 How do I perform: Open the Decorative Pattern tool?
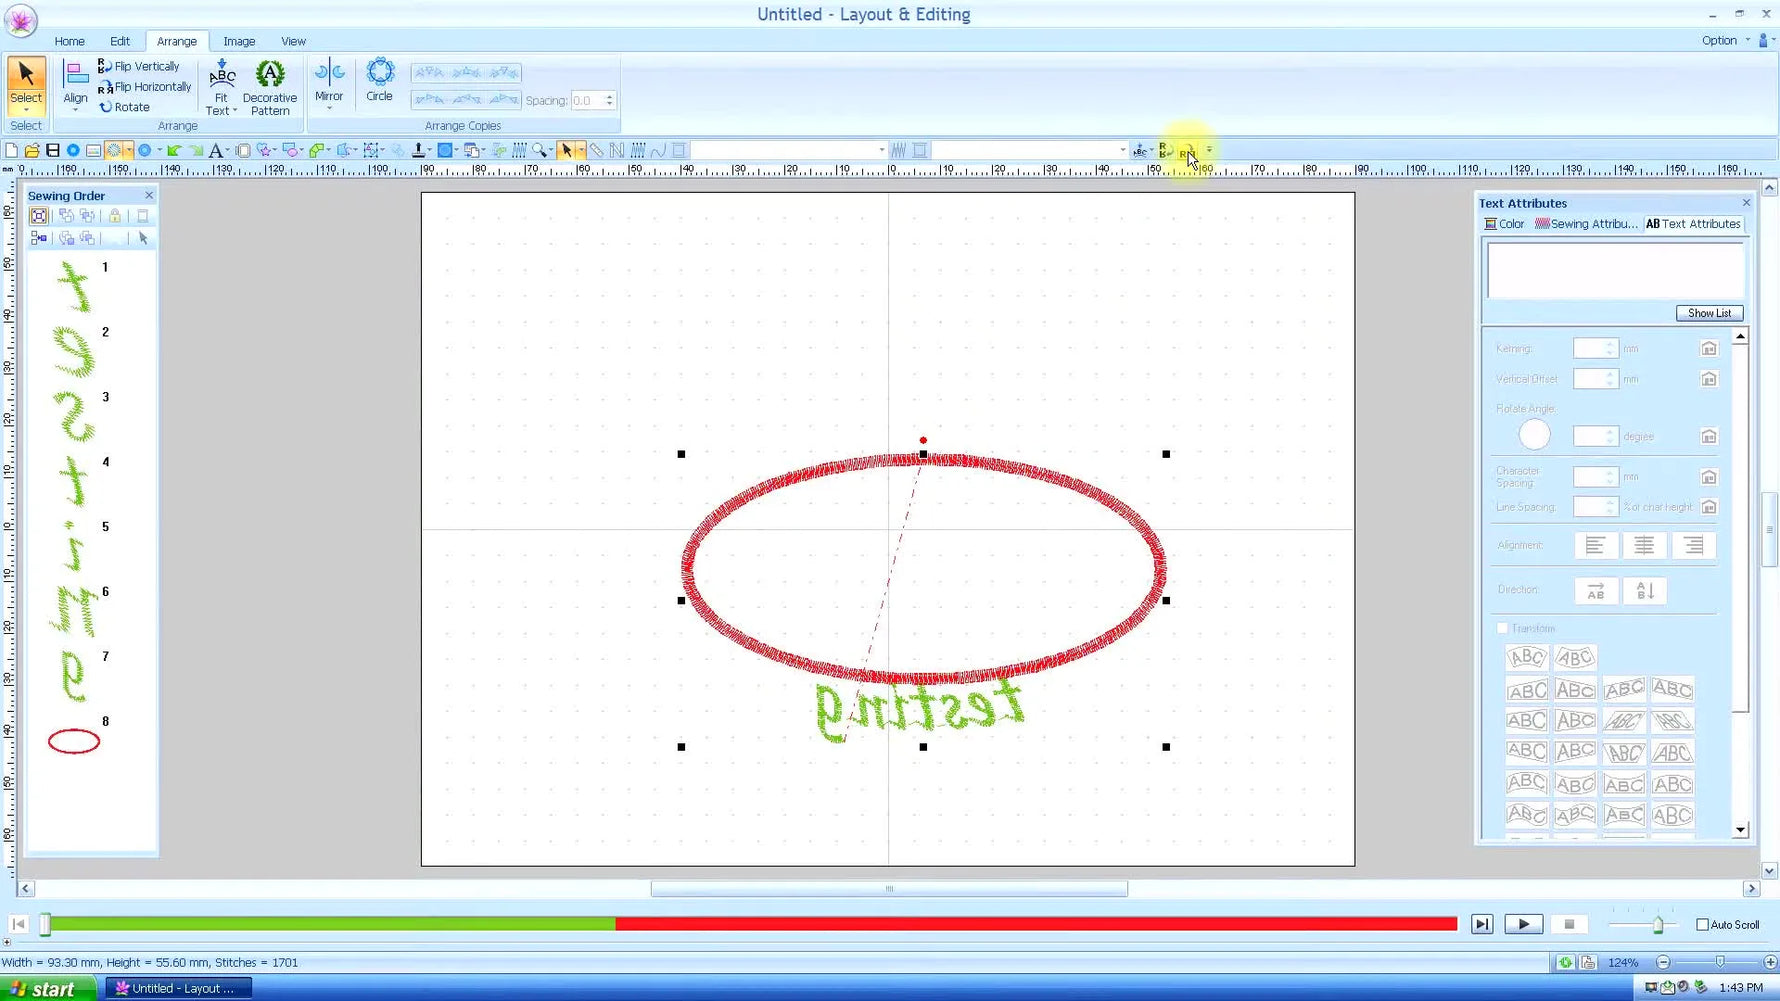click(x=270, y=88)
